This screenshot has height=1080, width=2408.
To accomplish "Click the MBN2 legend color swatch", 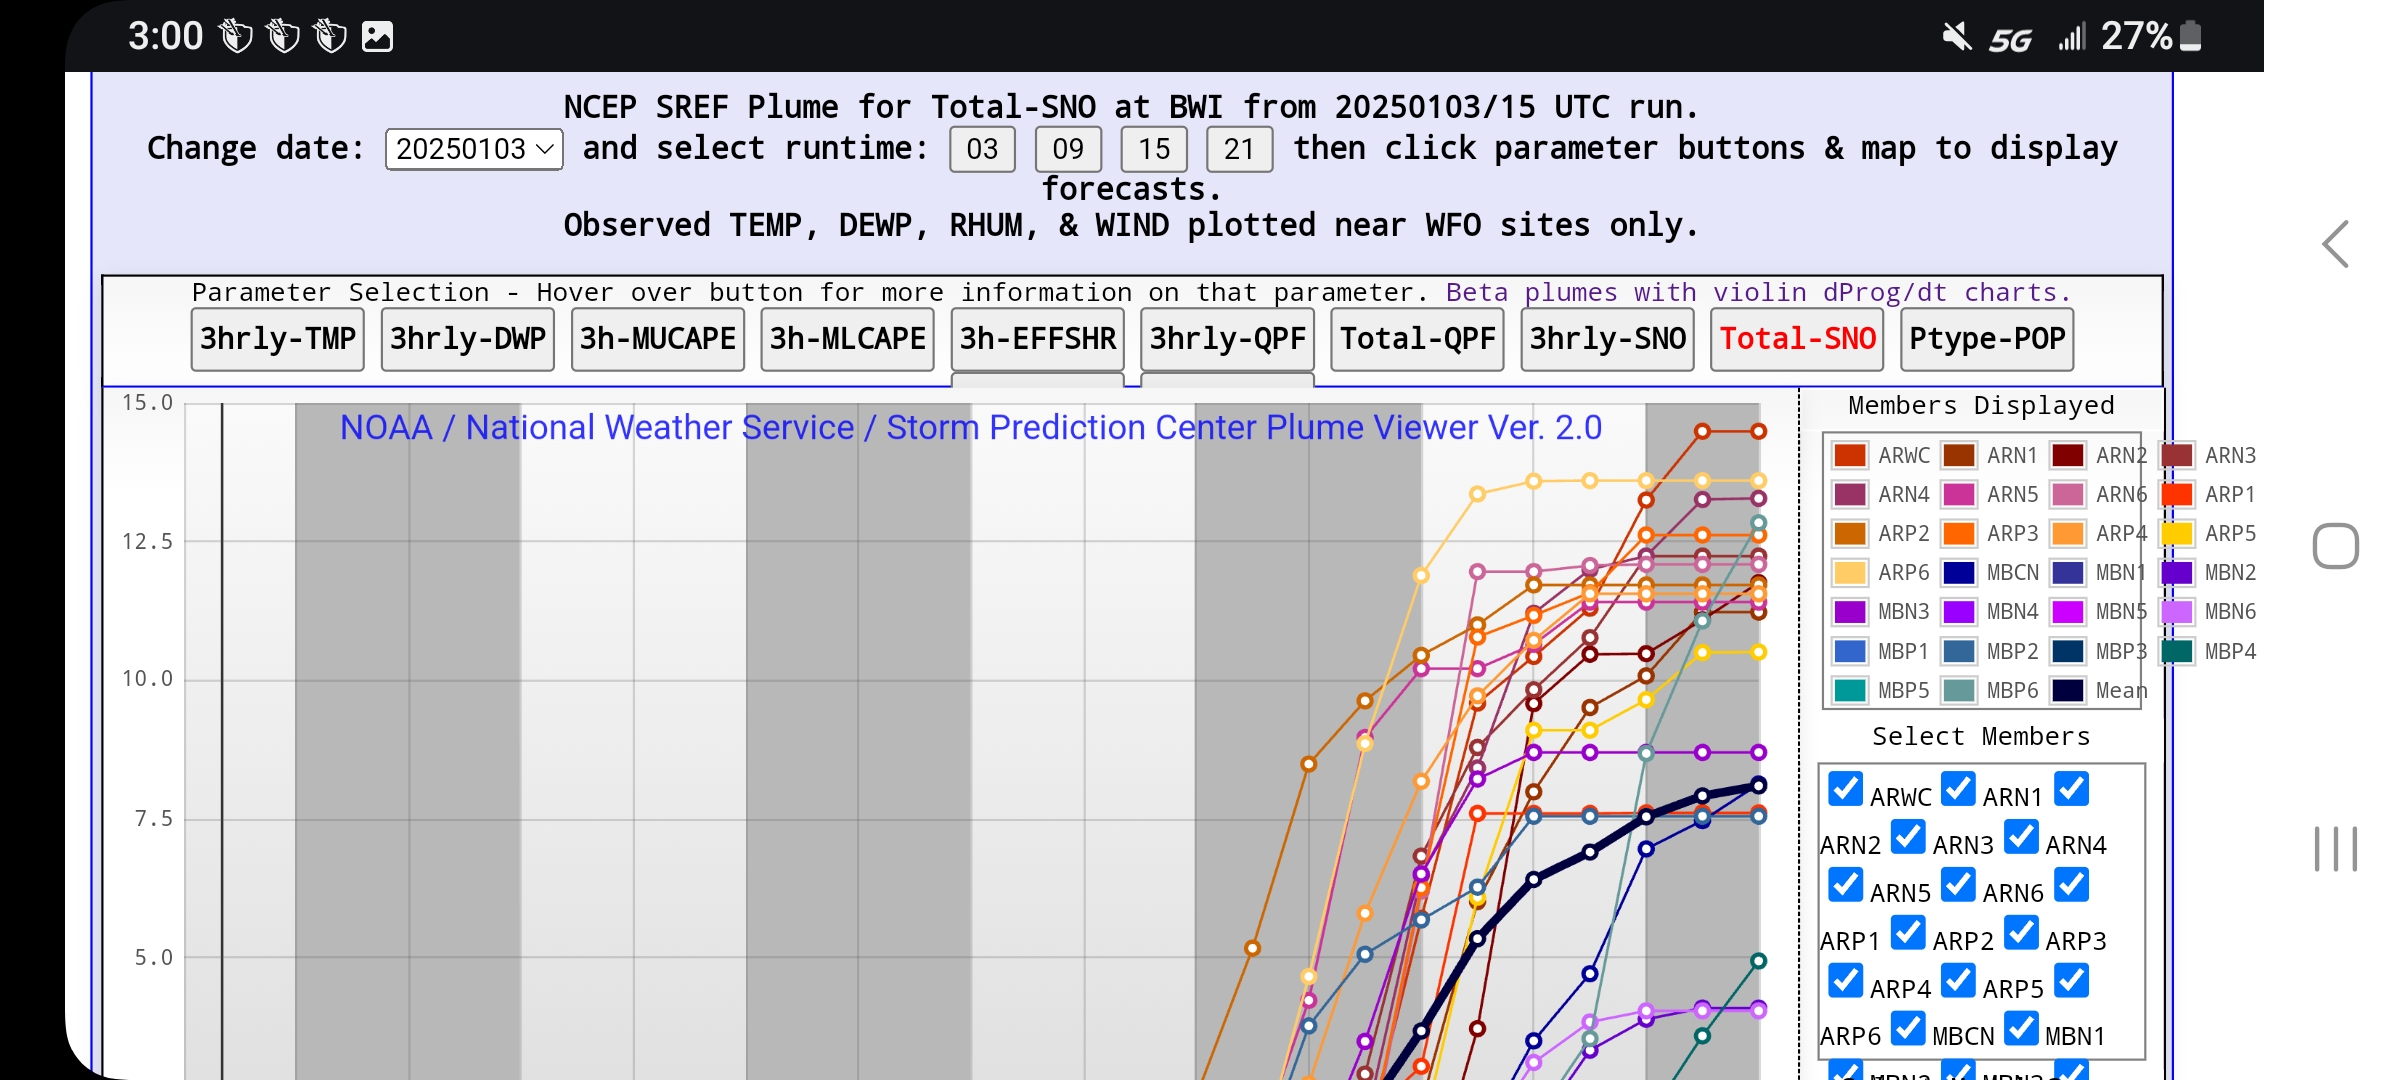I will [x=2177, y=573].
